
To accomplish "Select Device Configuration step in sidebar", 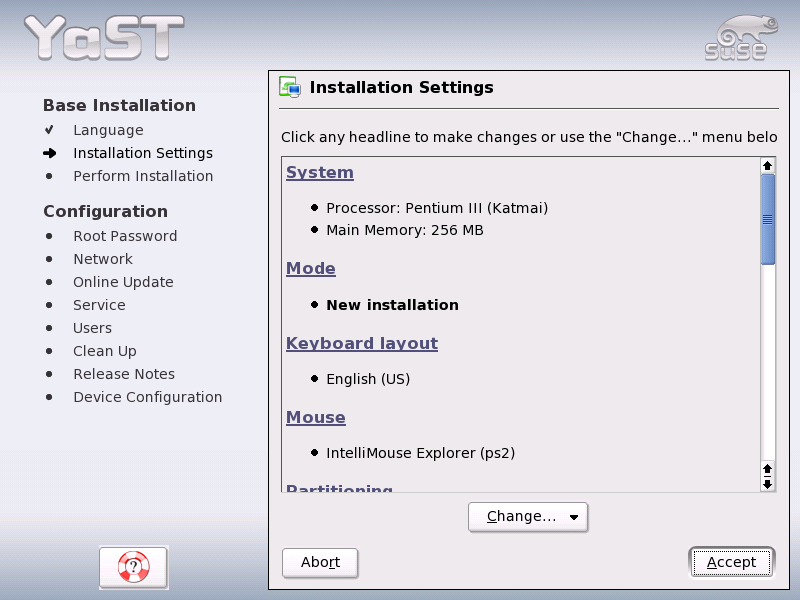I will click(x=148, y=397).
